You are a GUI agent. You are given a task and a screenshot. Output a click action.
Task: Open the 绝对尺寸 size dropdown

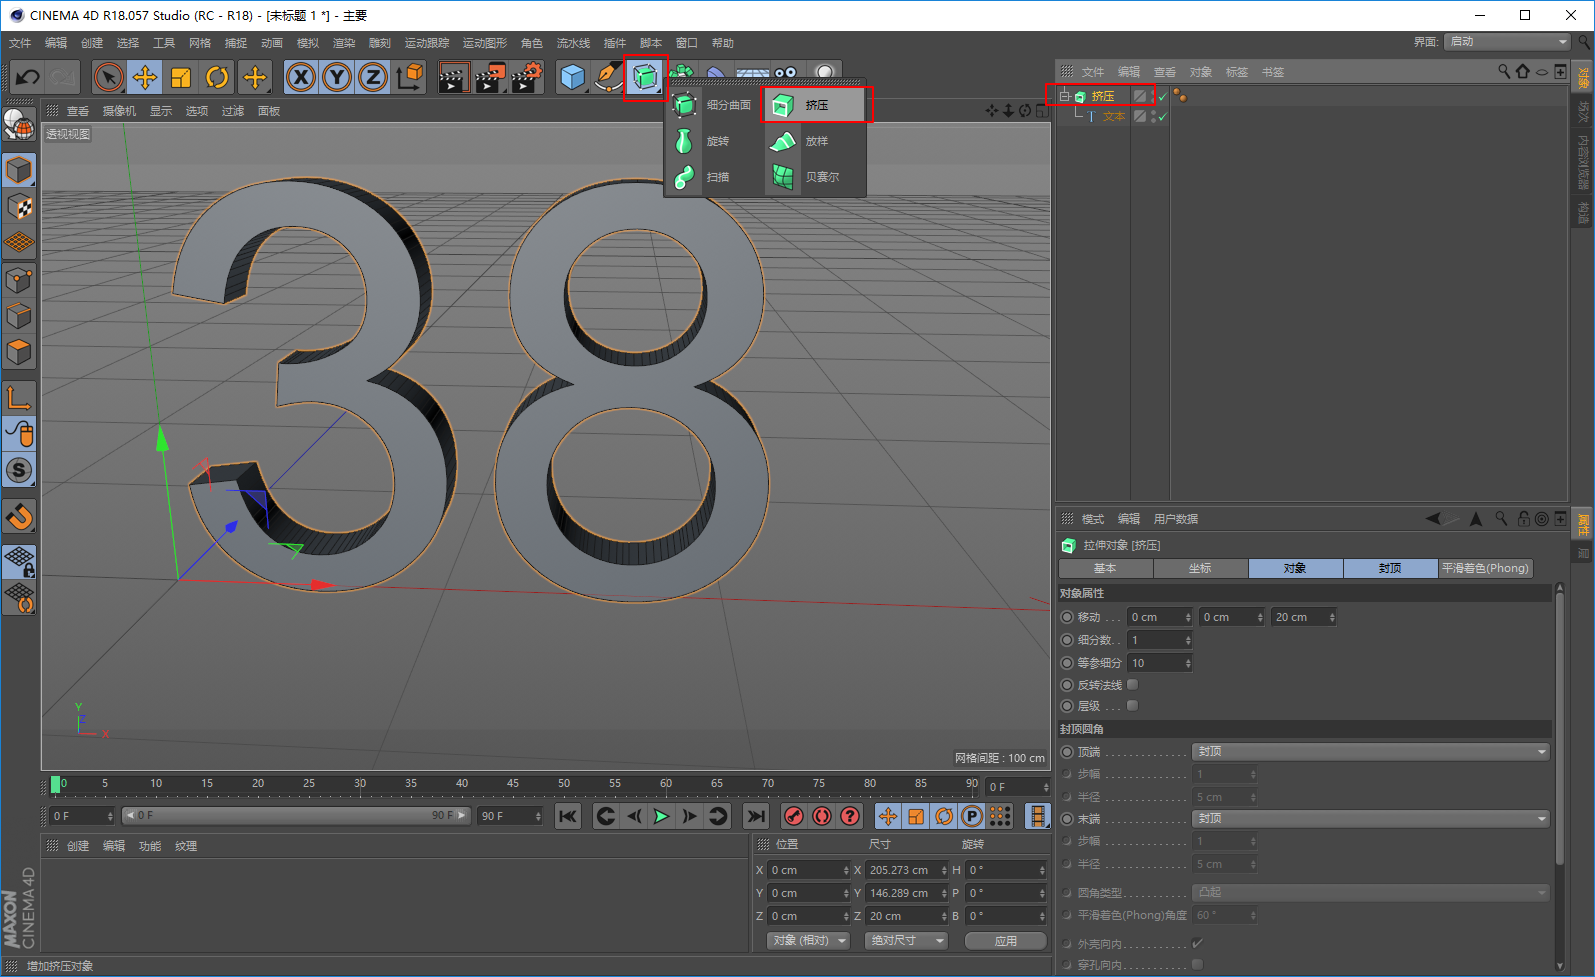point(906,941)
